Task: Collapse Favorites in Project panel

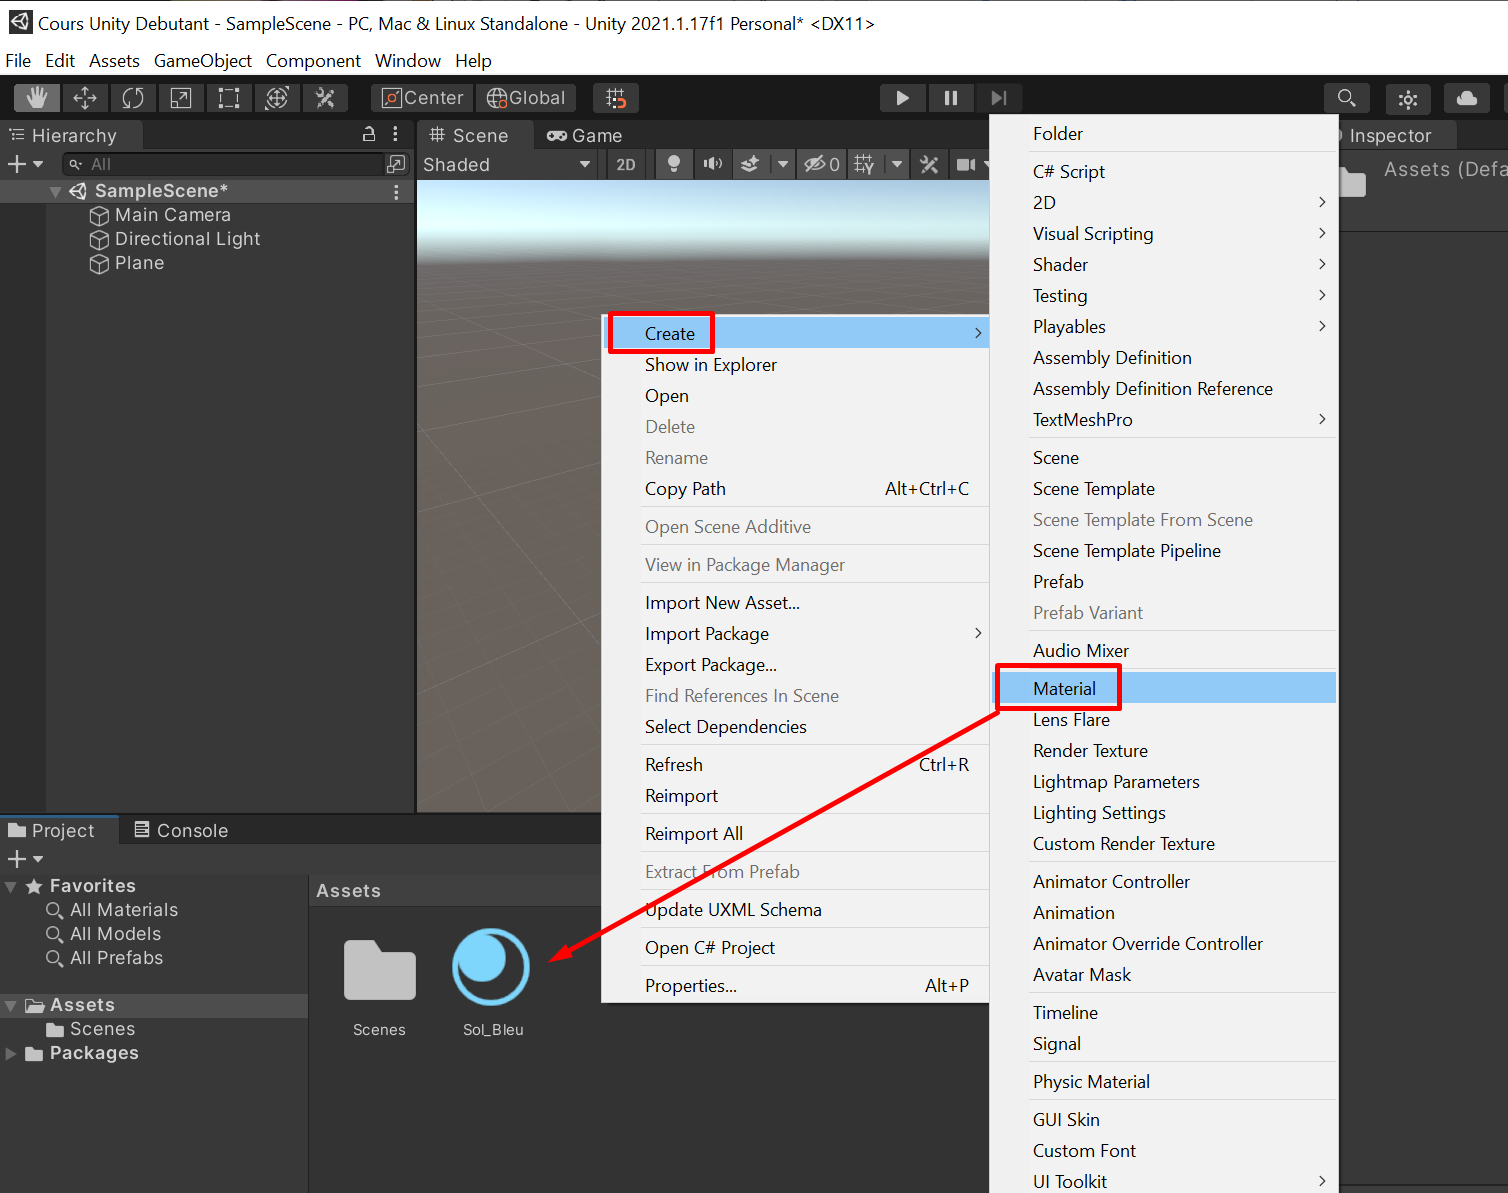Action: pyautogui.click(x=11, y=886)
